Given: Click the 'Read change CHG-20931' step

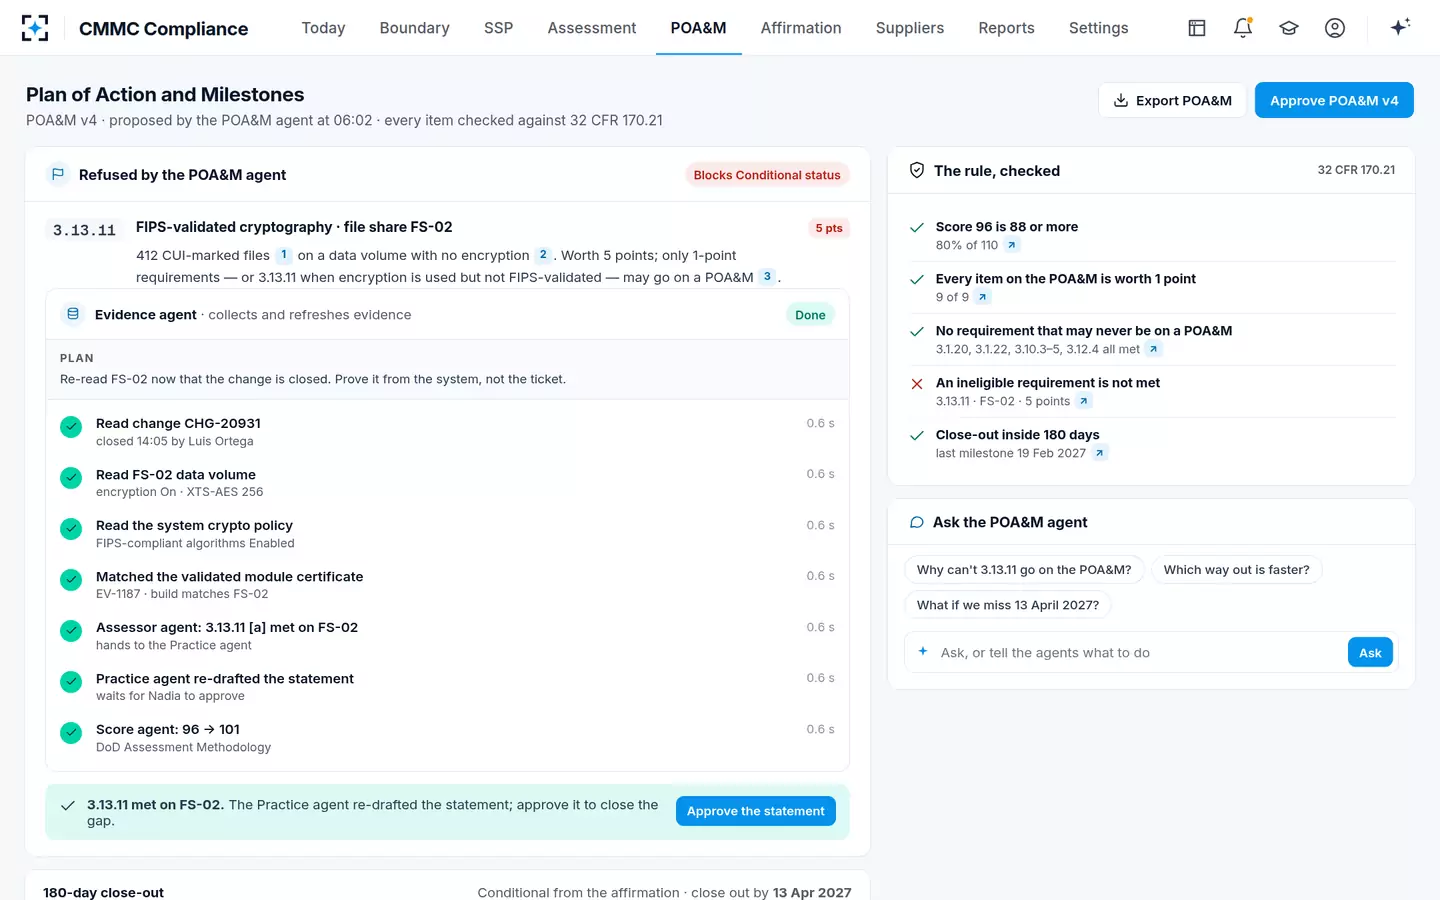Looking at the screenshot, I should (x=447, y=431).
